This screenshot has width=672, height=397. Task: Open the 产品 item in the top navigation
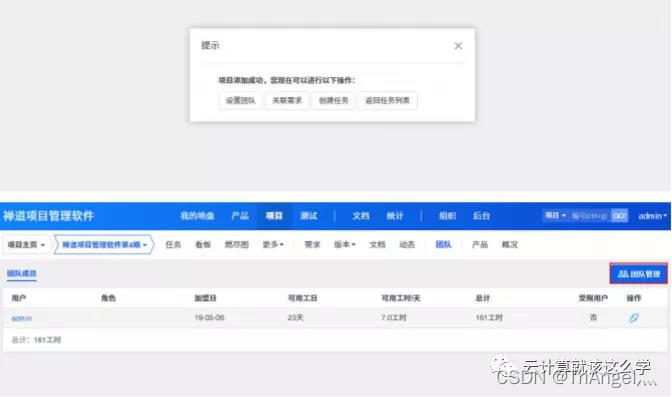(x=240, y=216)
